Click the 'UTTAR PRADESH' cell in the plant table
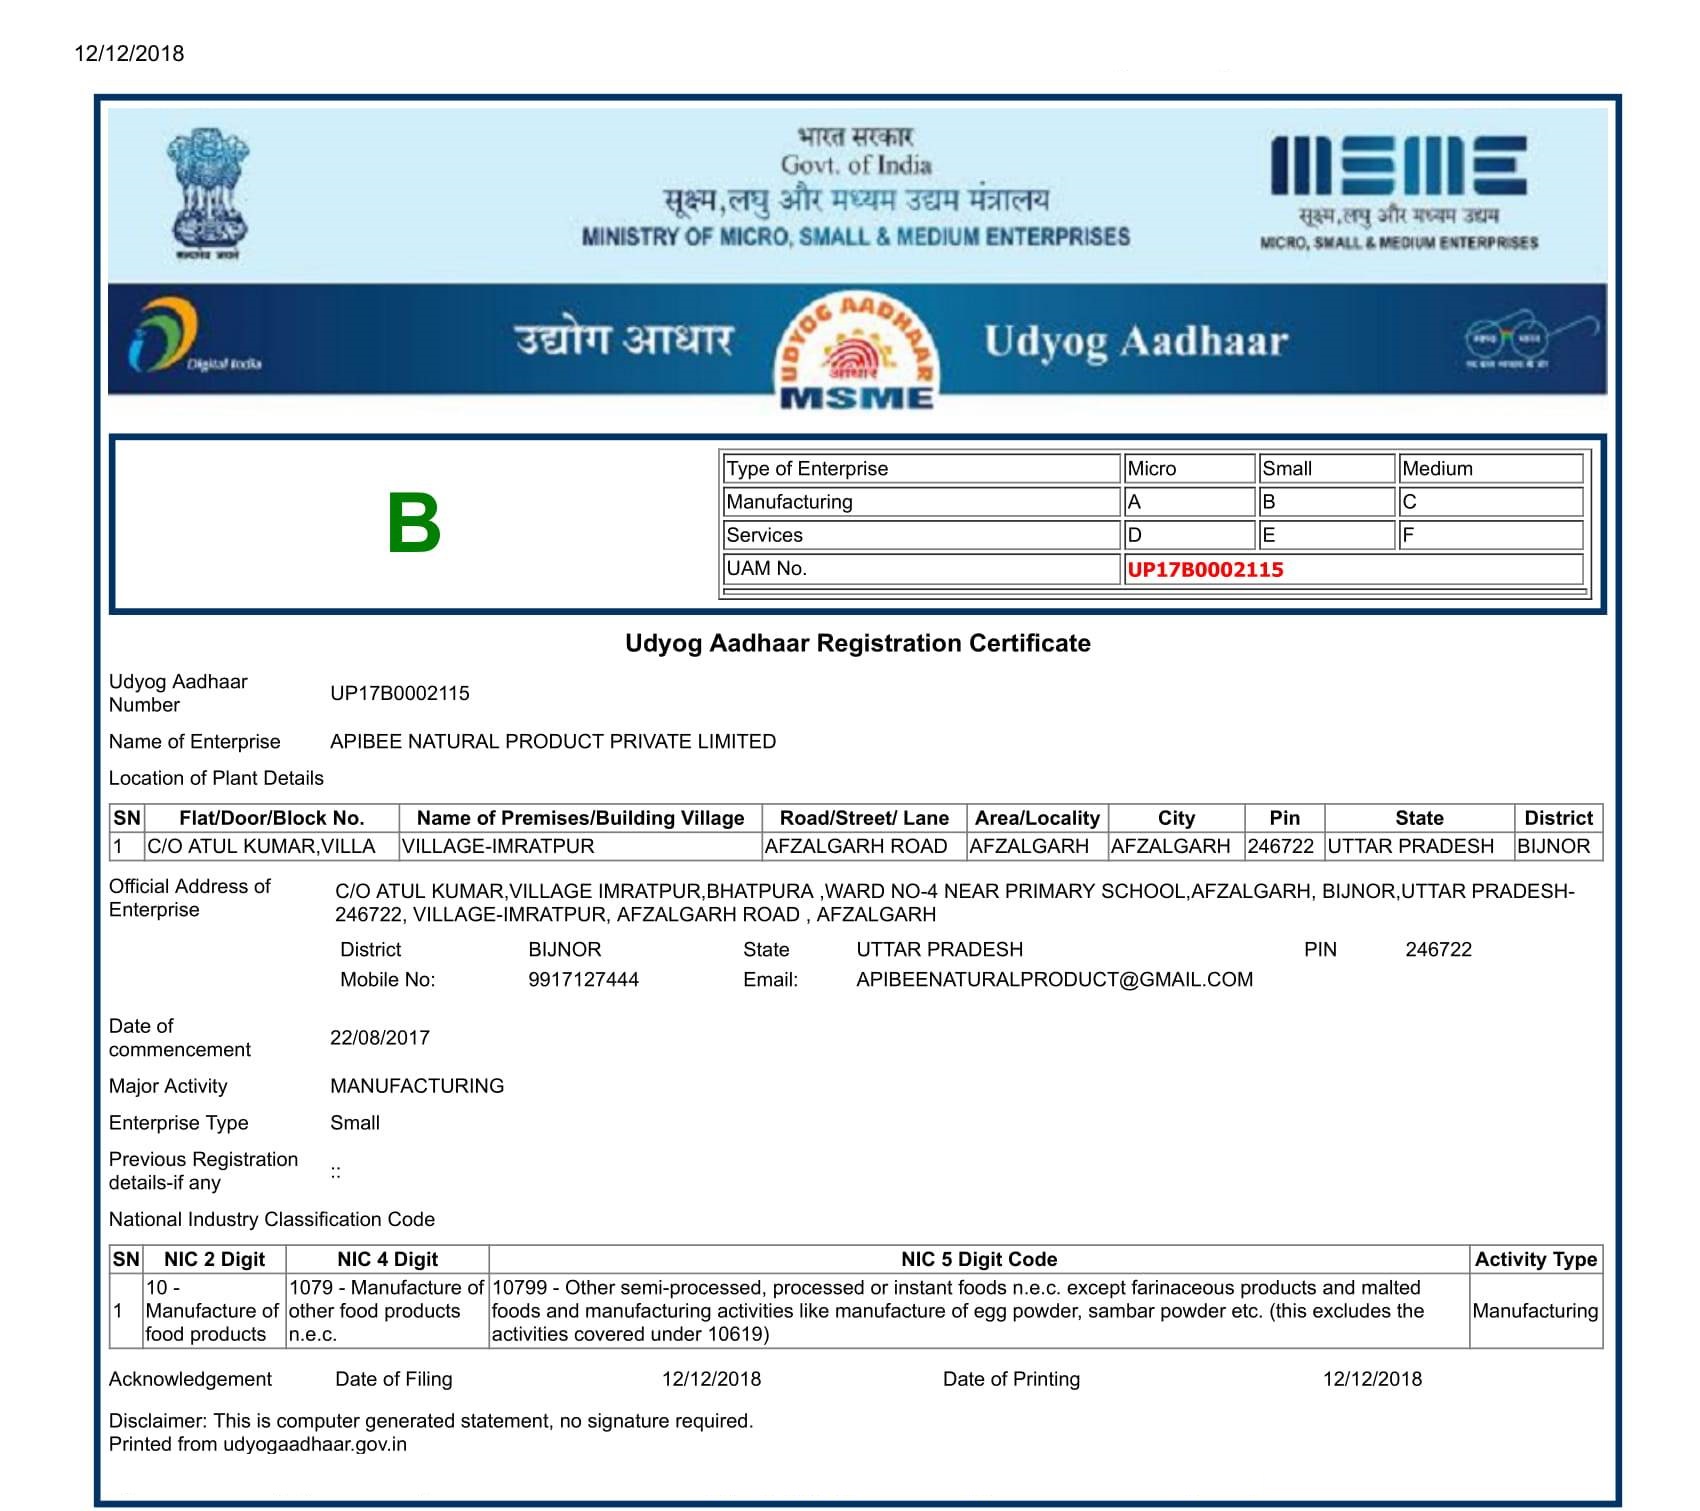 pos(1419,846)
